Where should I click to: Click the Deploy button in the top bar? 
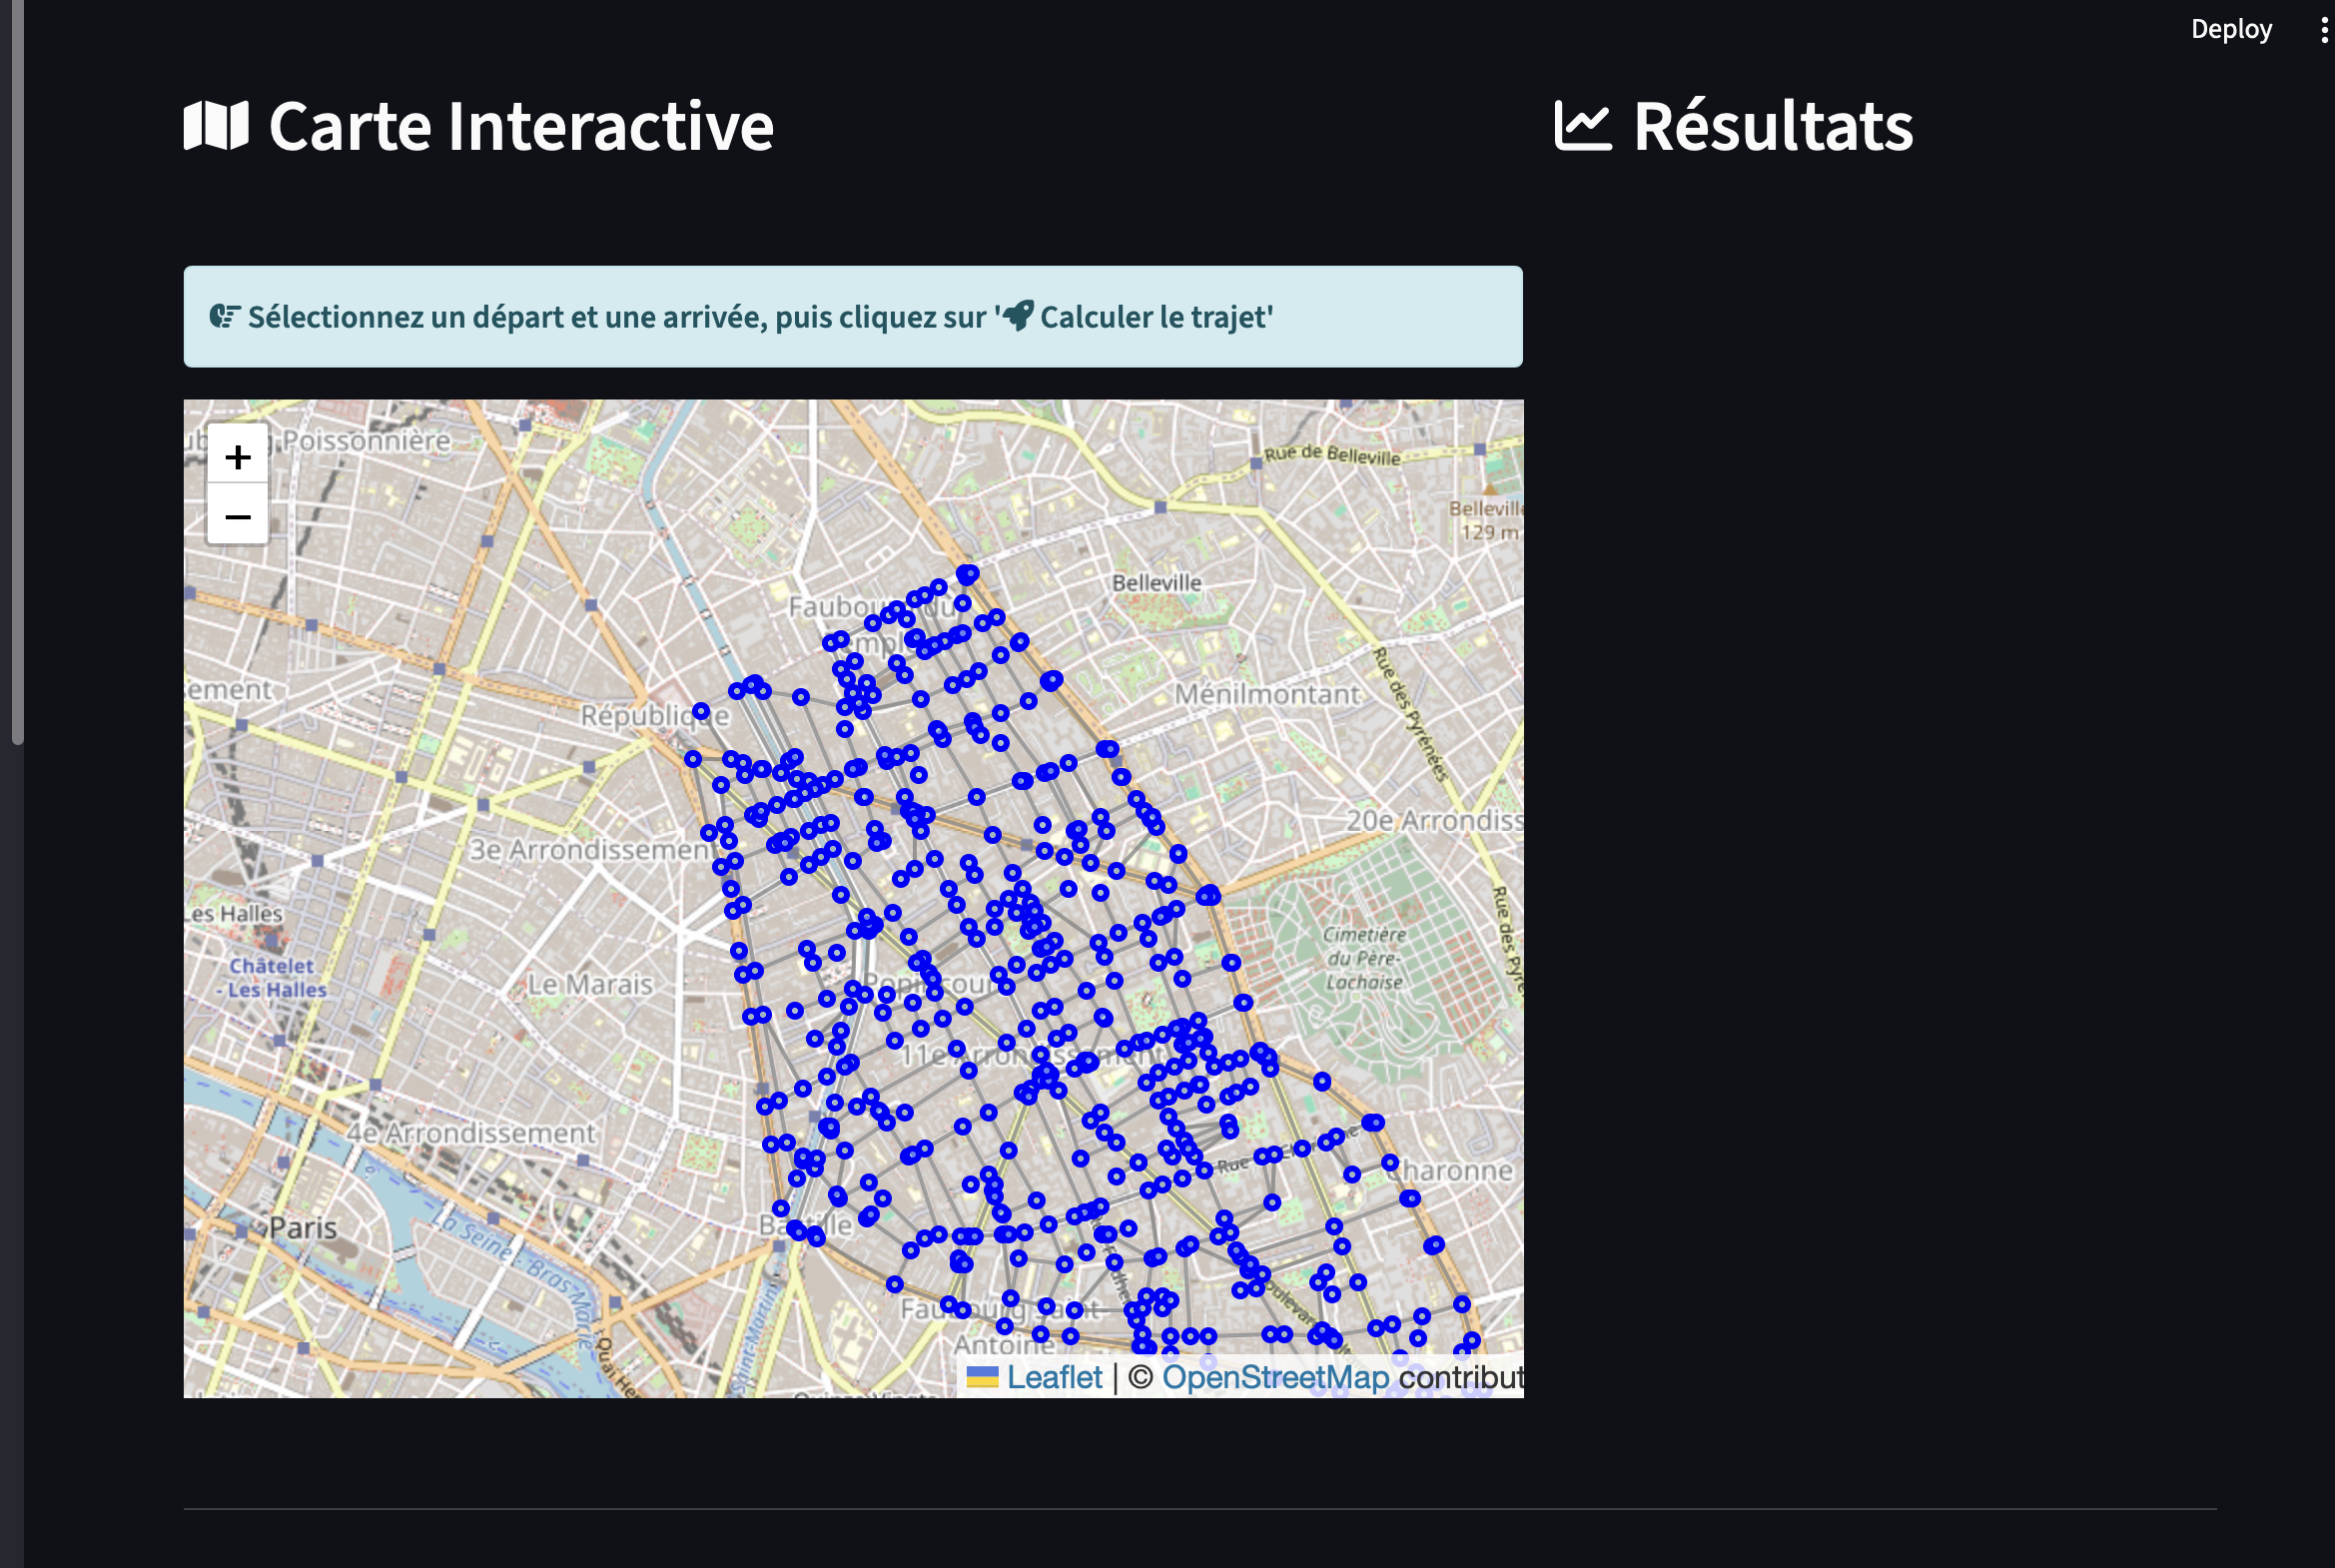click(2231, 30)
